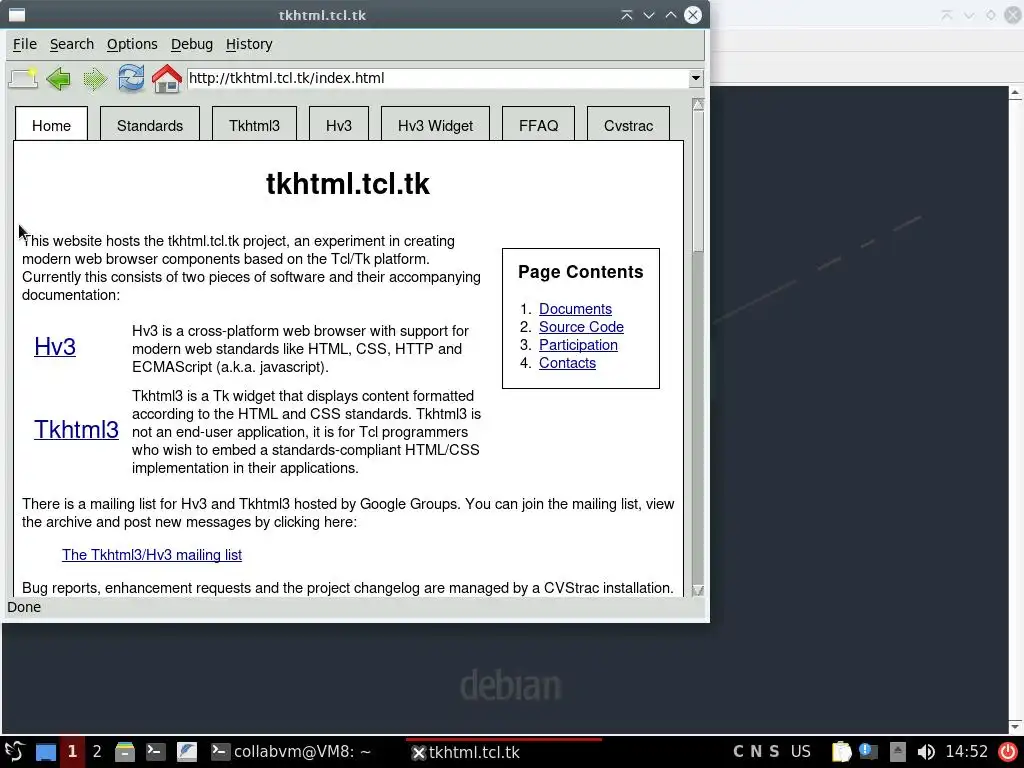Click the vertical scrollbar thumb in Hv3
Image resolution: width=1024 pixels, height=768 pixels.
tap(697, 182)
